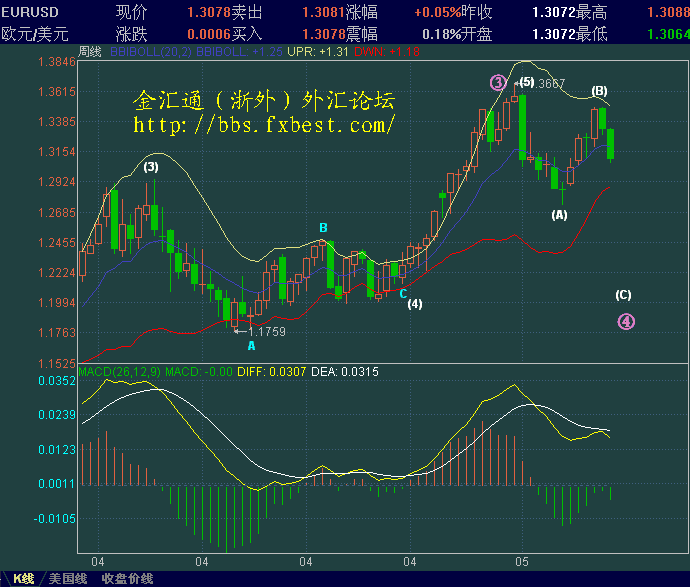Click the 现价 value 1.3078
Image resolution: width=690 pixels, height=587 pixels.
[x=209, y=12]
